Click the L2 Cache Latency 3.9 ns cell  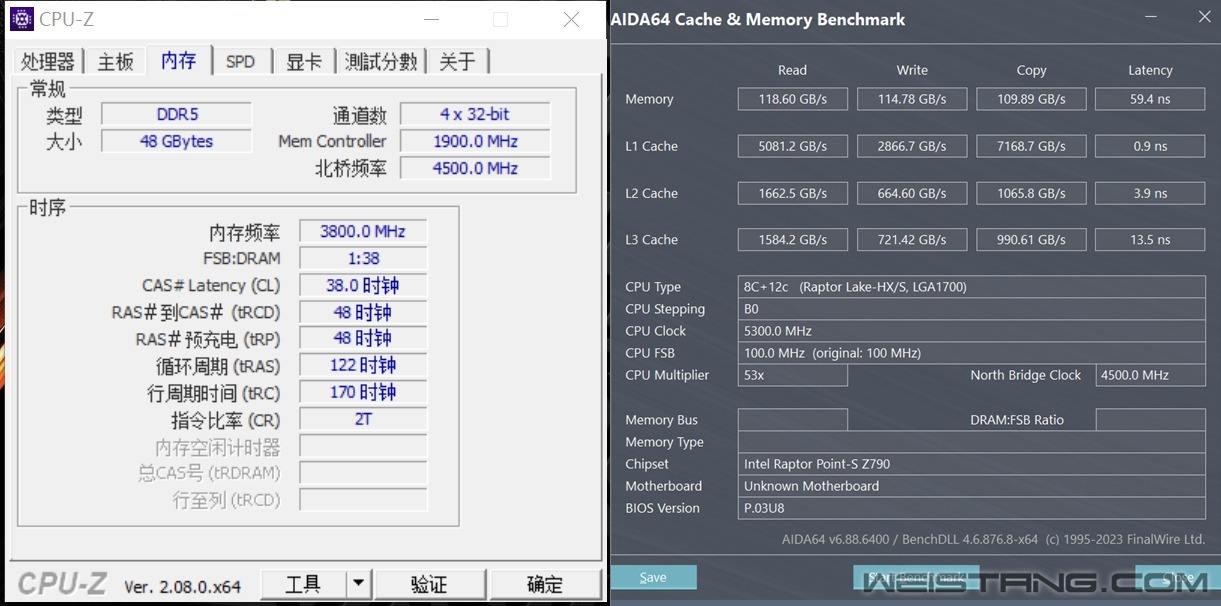click(1150, 193)
